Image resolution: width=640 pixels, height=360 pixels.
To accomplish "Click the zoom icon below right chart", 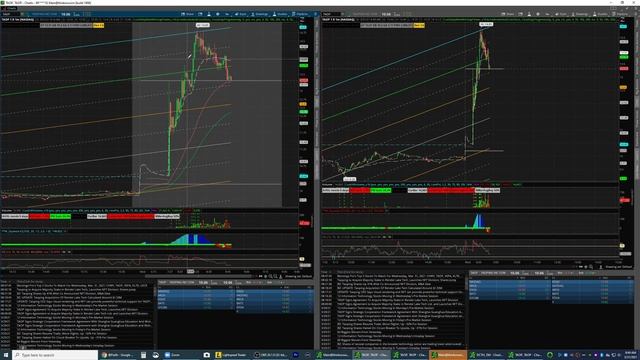I will click(x=591, y=267).
